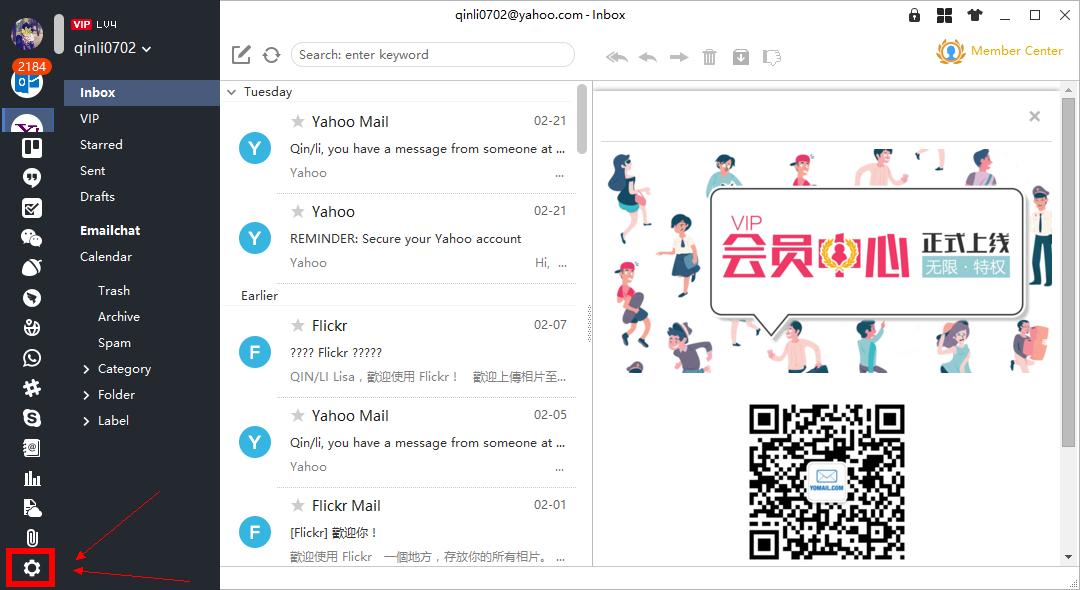Mark email as spam with thumbs-down icon
The height and width of the screenshot is (590, 1080).
(x=771, y=57)
